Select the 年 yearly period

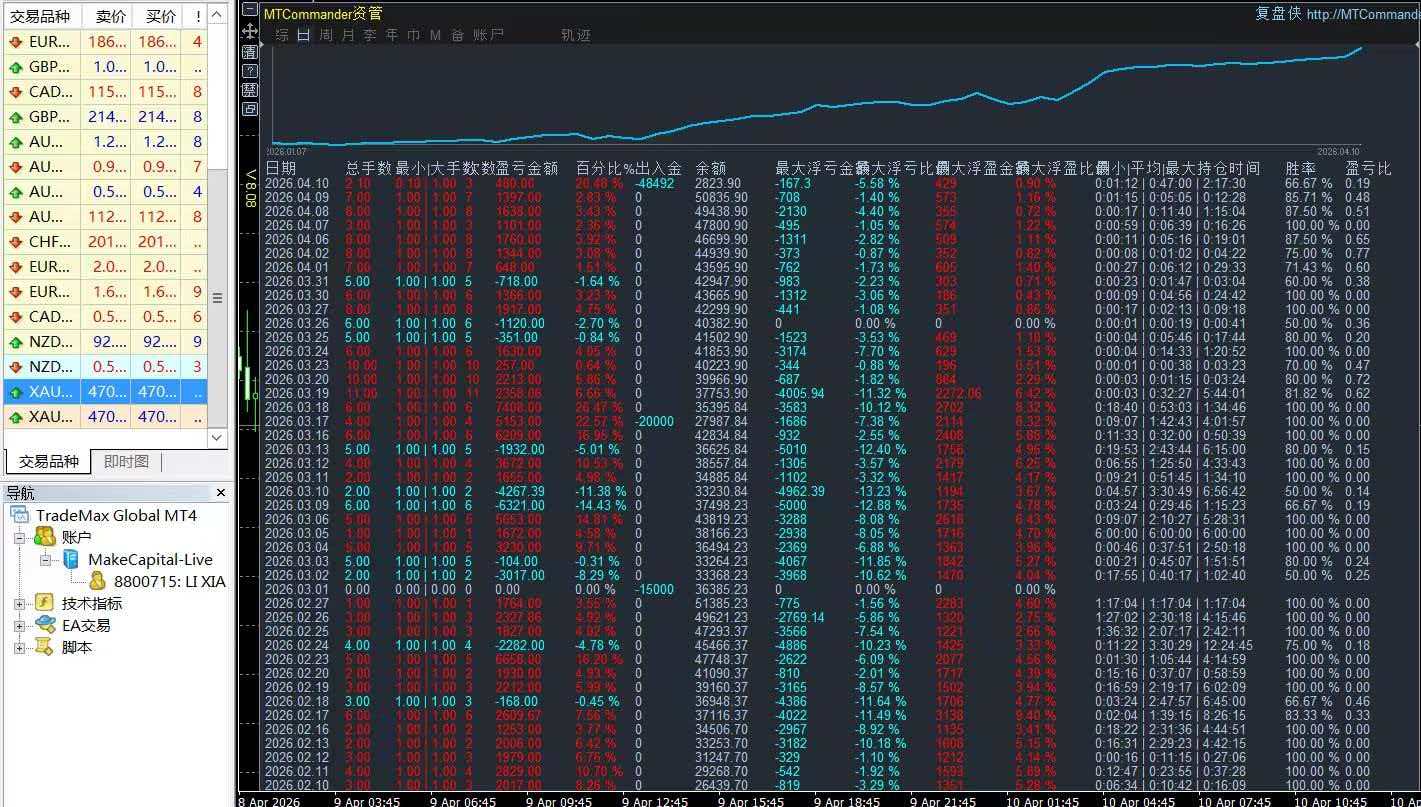392,35
